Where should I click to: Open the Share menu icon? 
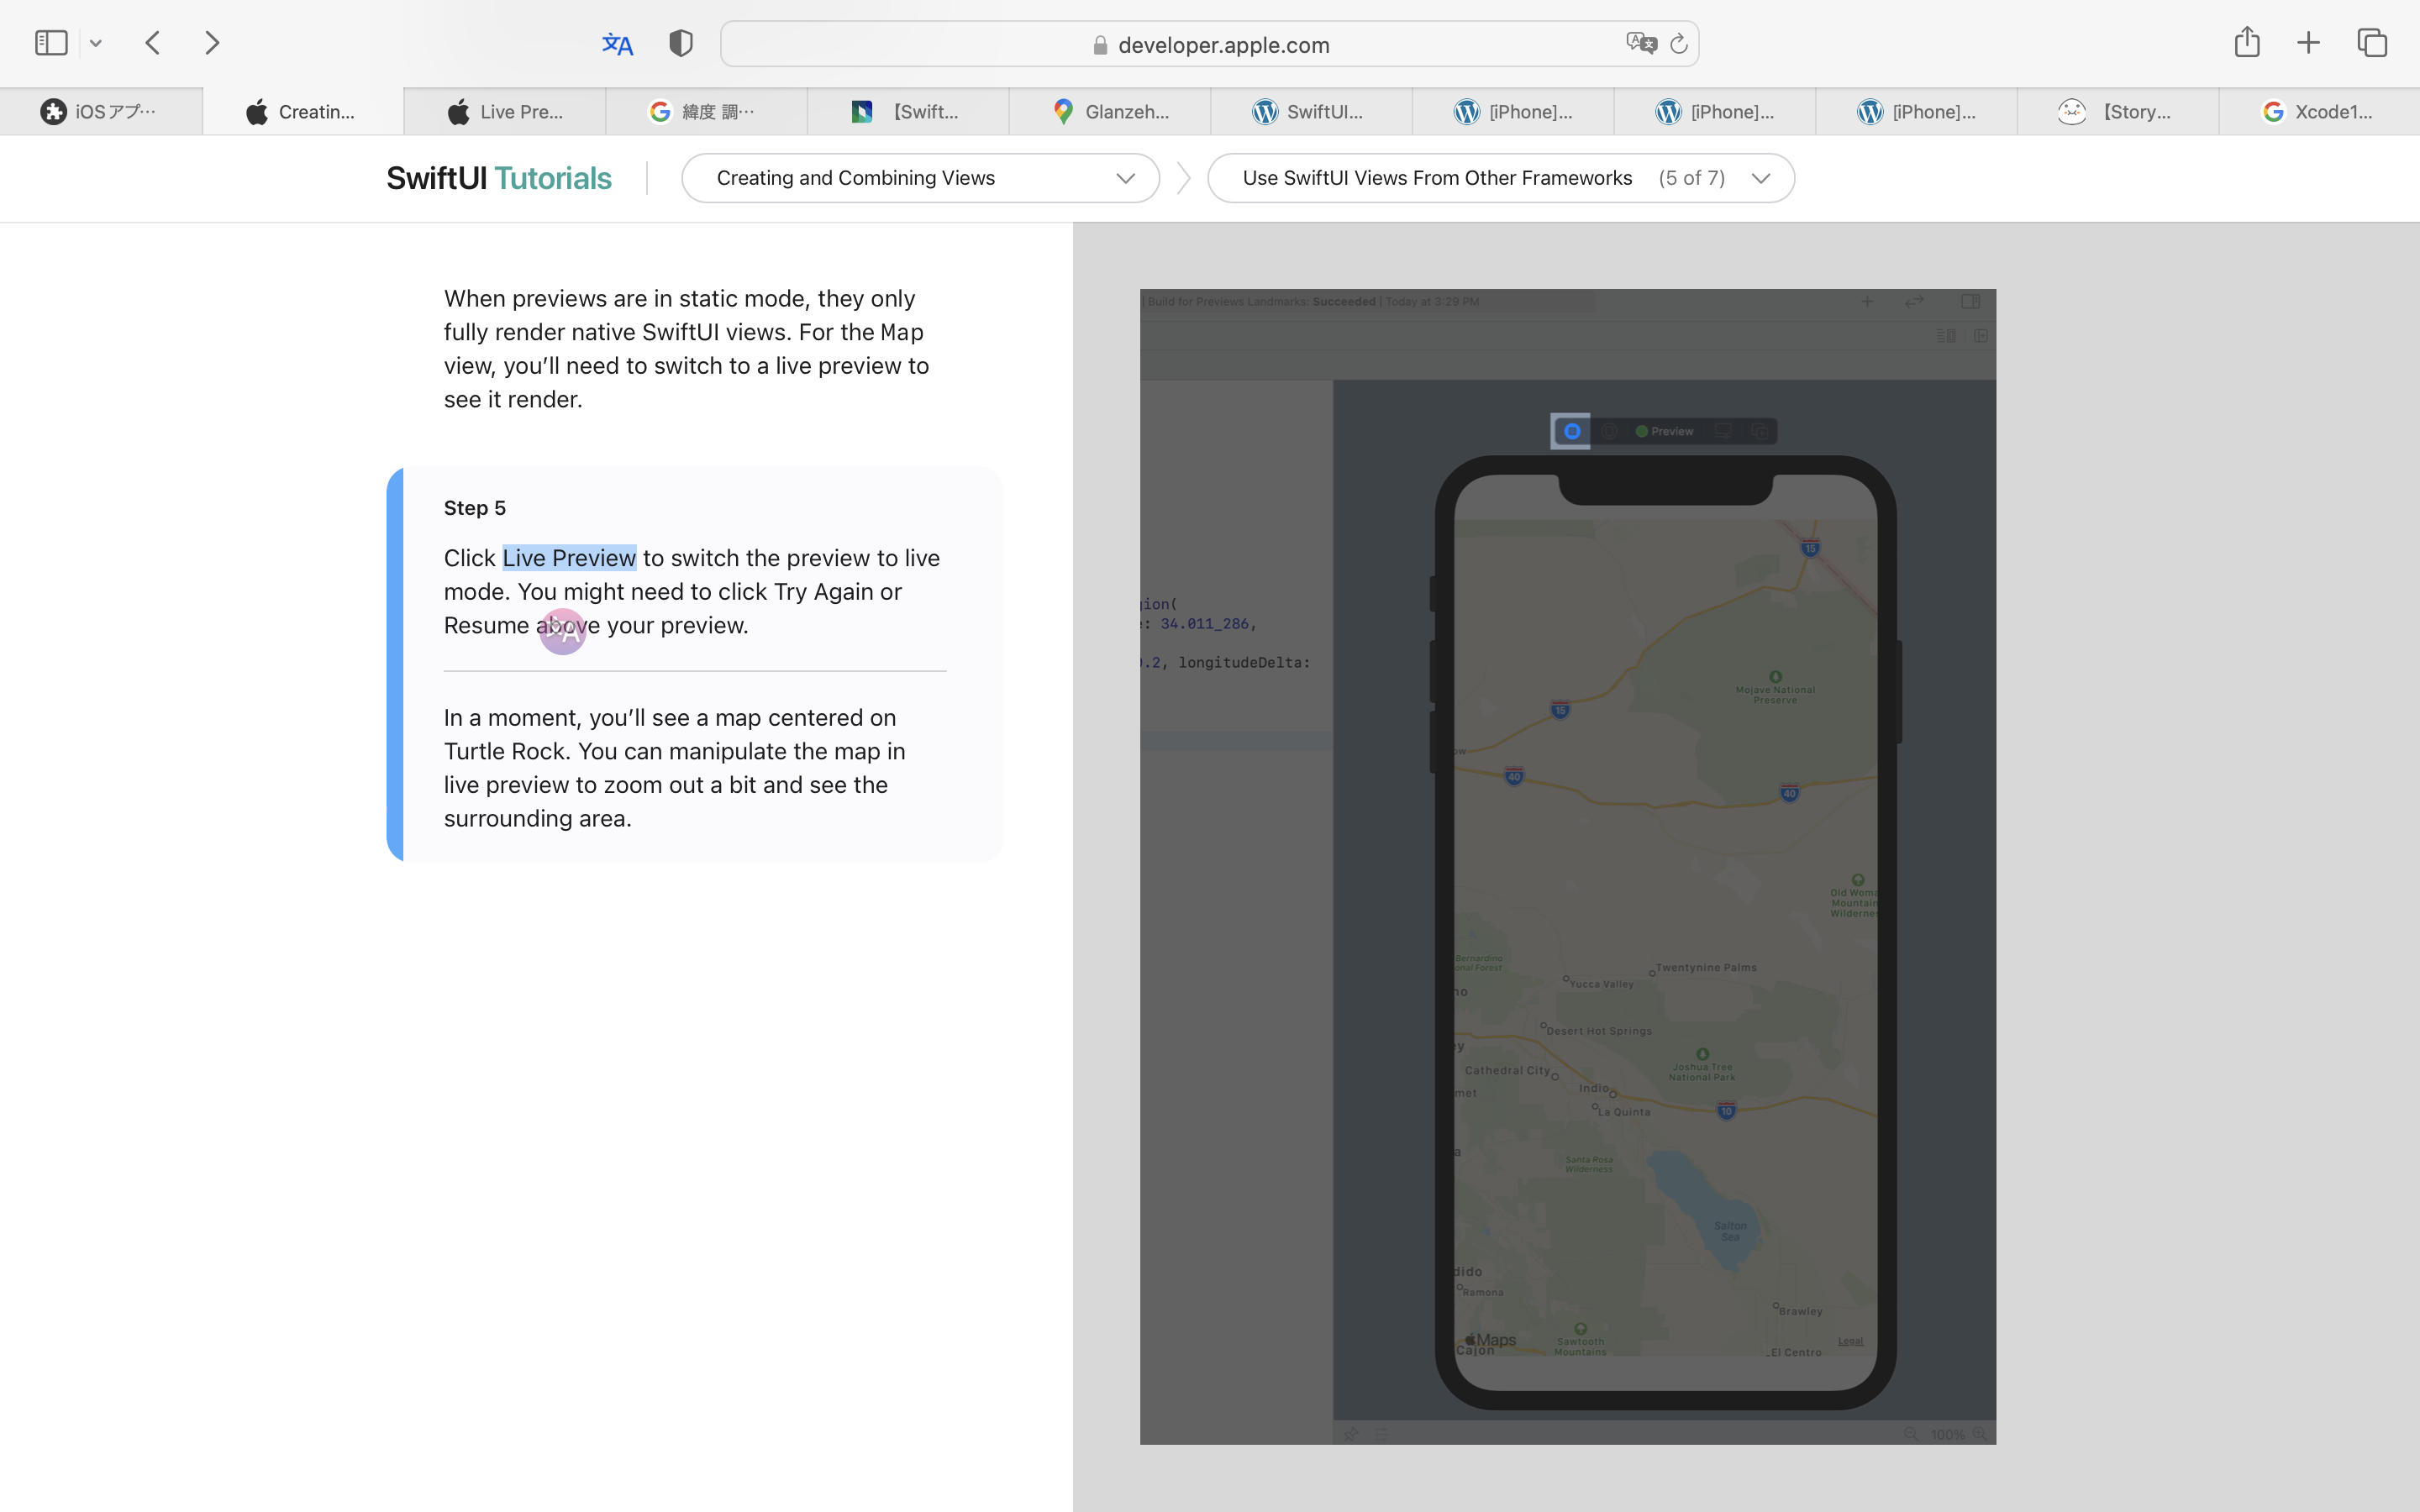click(x=2247, y=42)
